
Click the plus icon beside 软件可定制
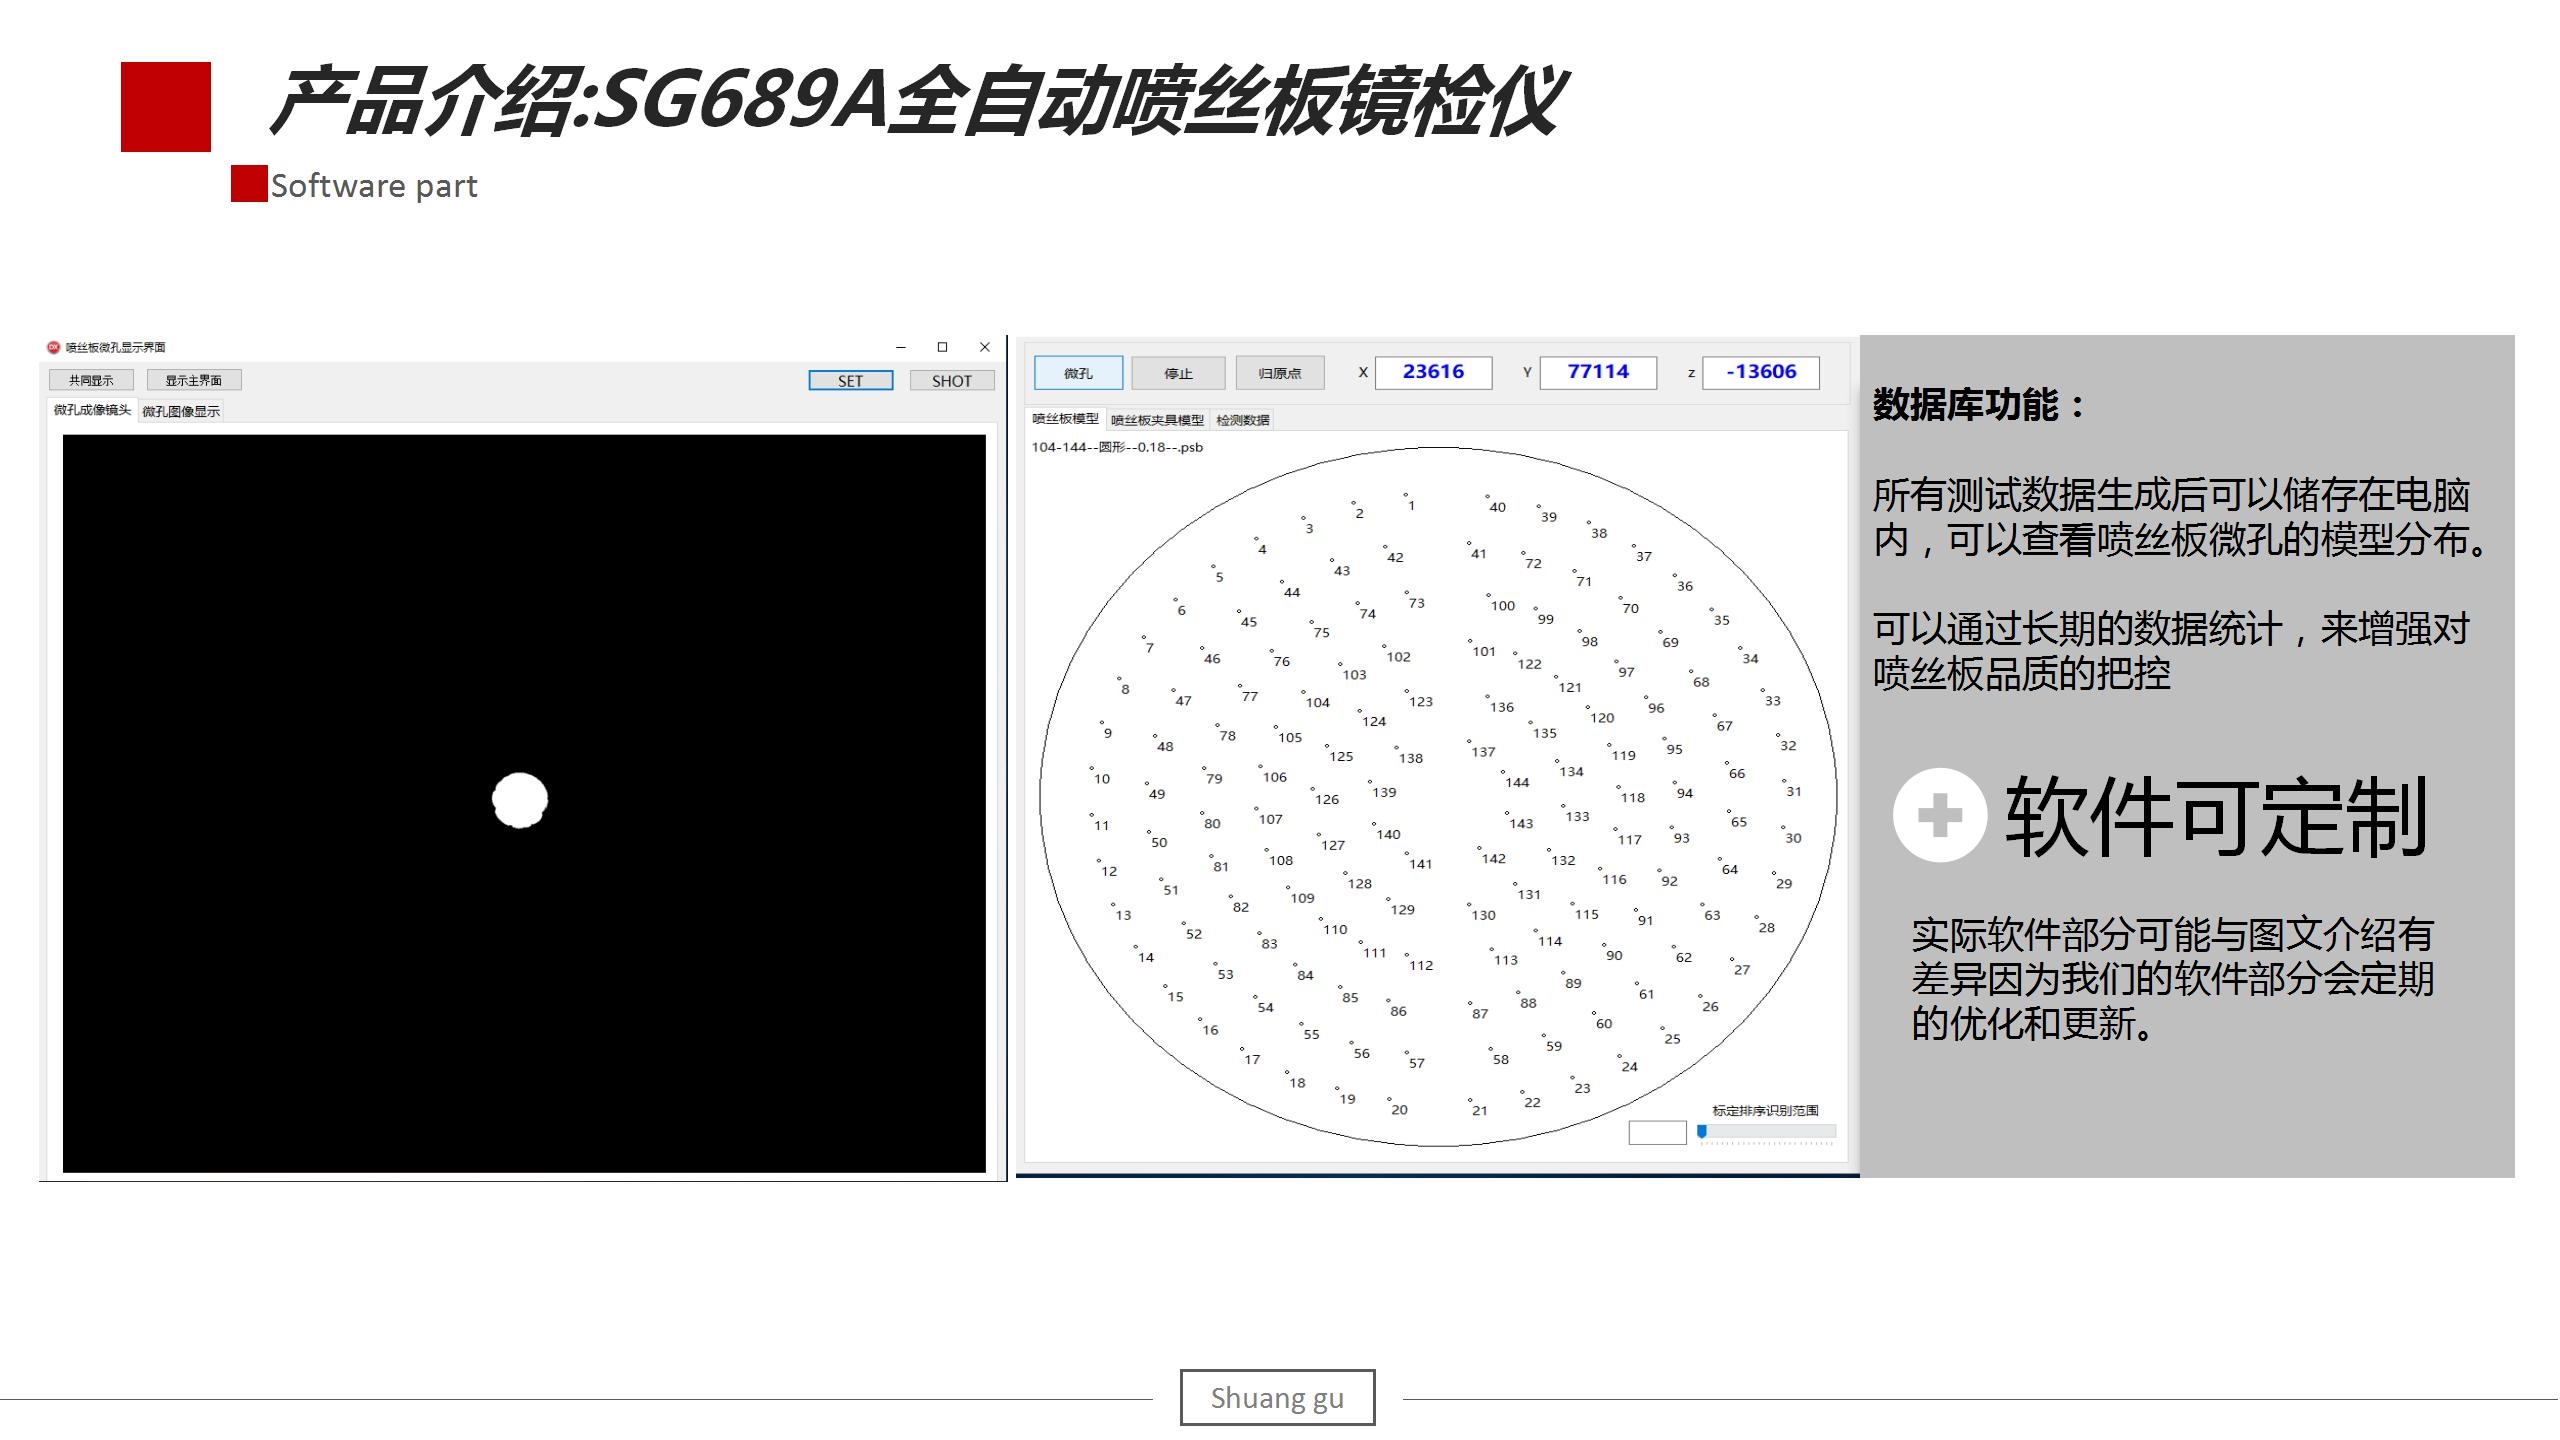click(x=1939, y=815)
